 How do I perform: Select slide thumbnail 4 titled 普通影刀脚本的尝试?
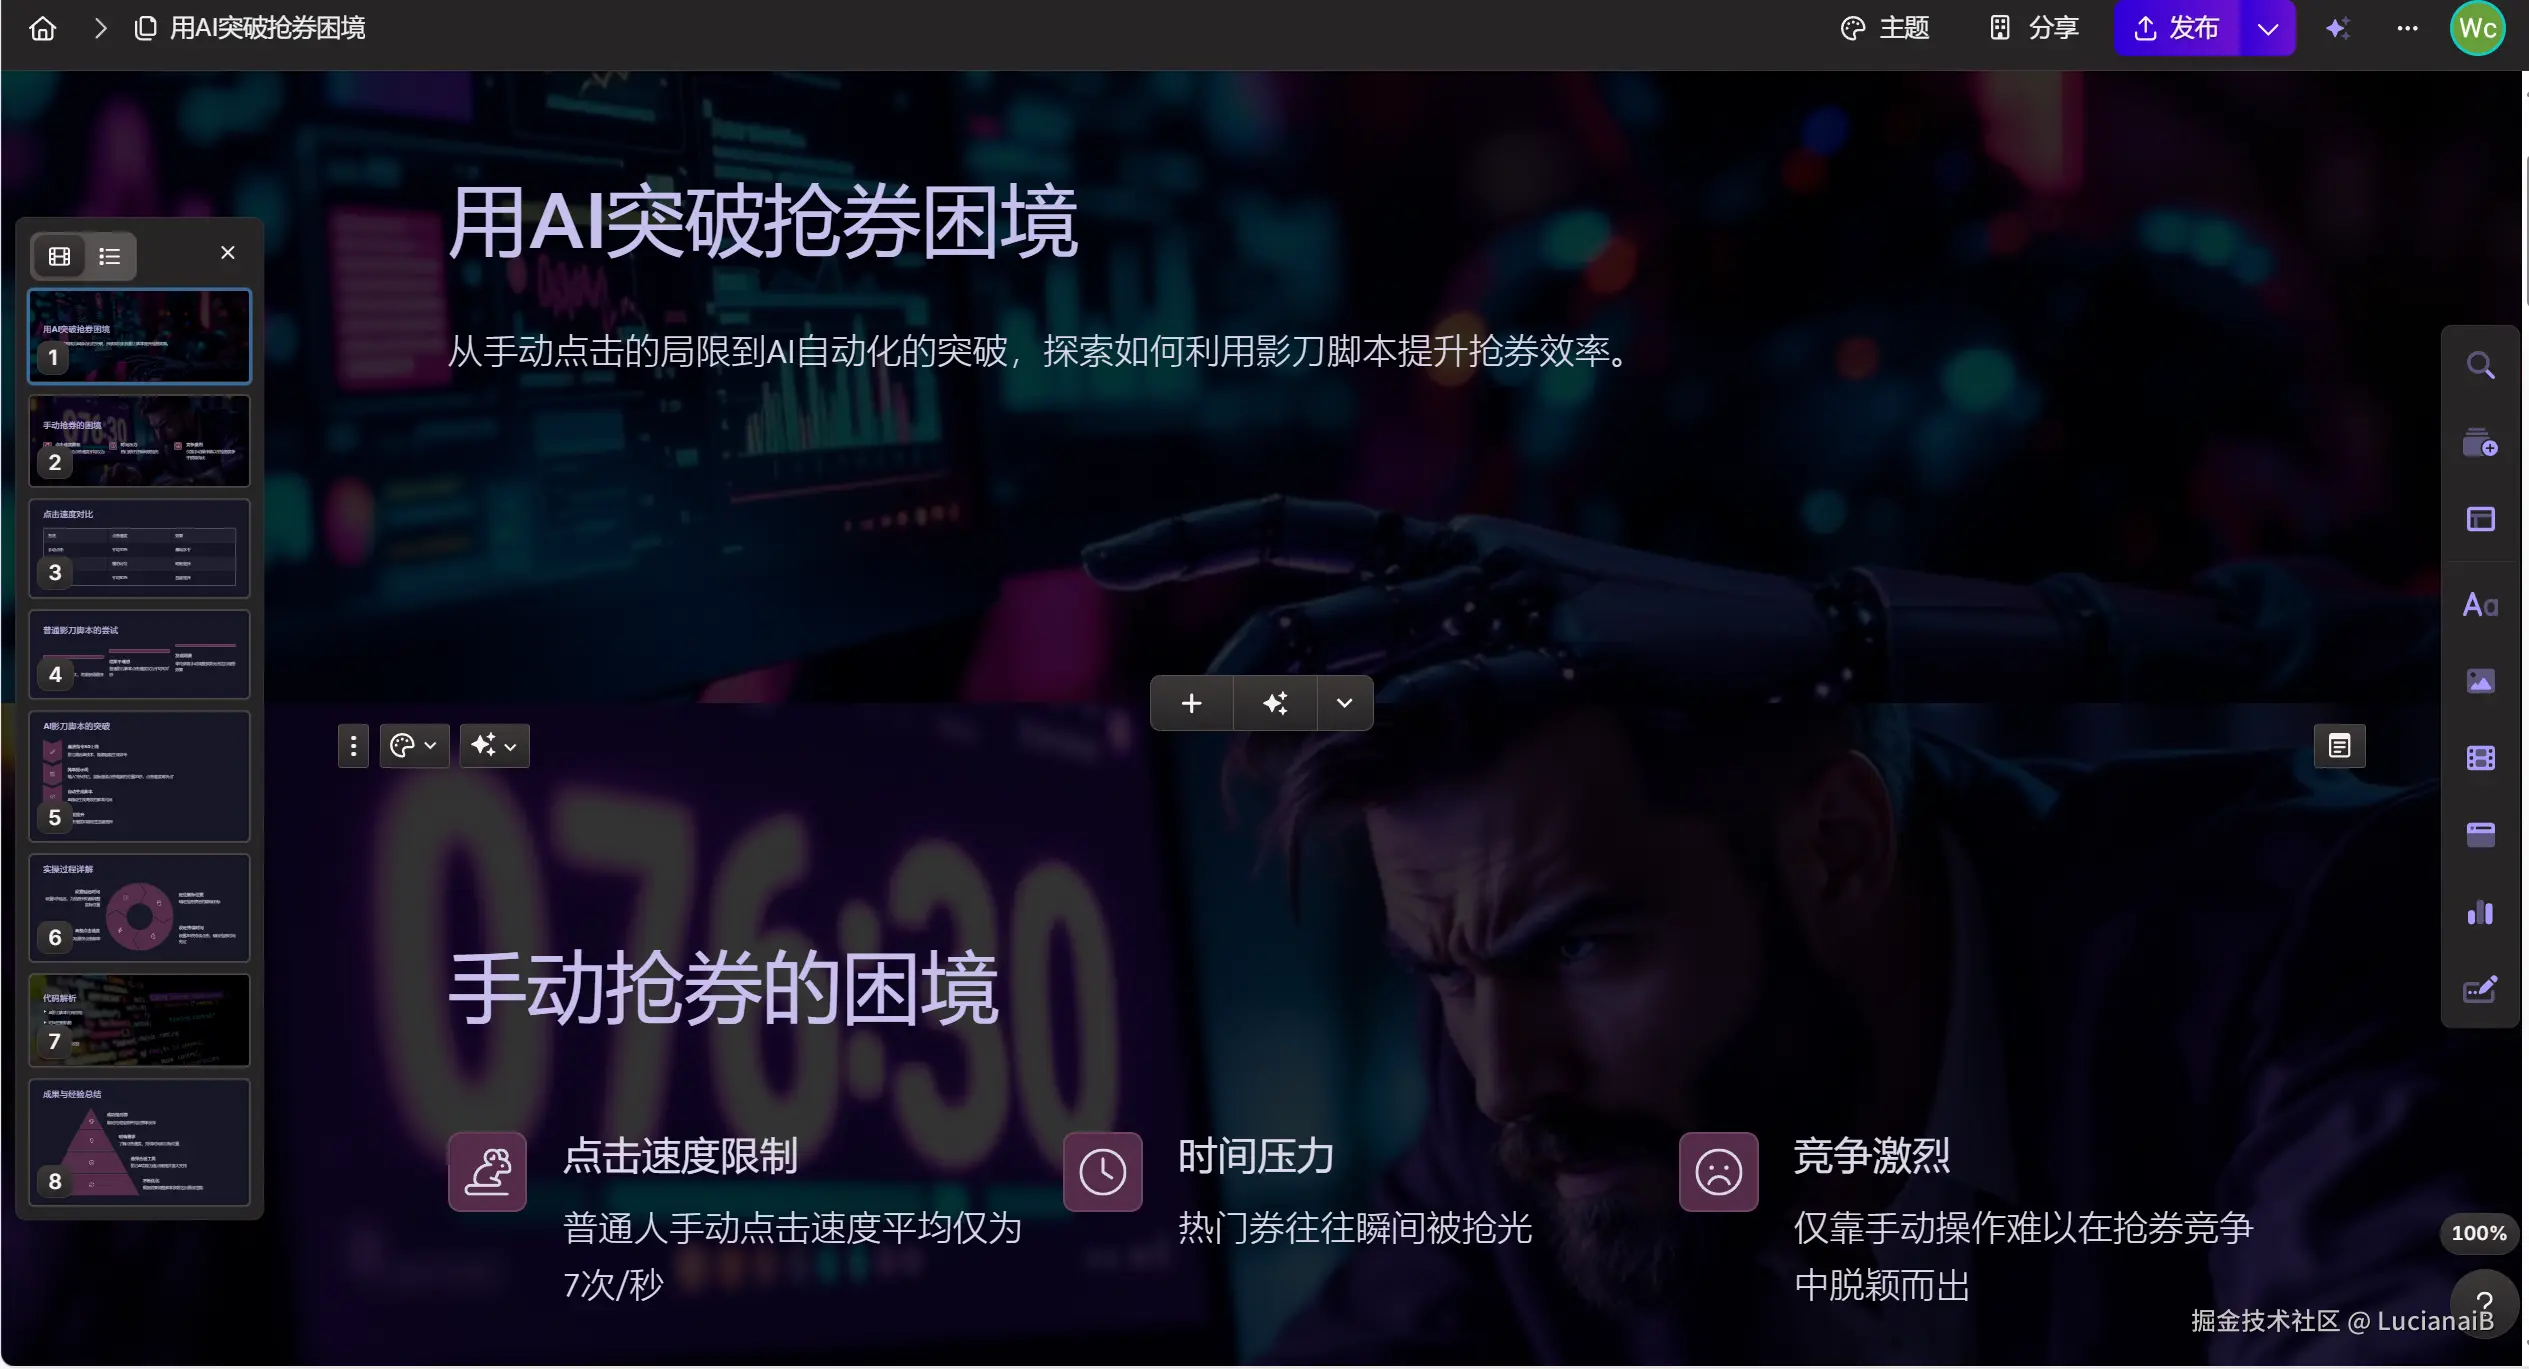coord(139,655)
